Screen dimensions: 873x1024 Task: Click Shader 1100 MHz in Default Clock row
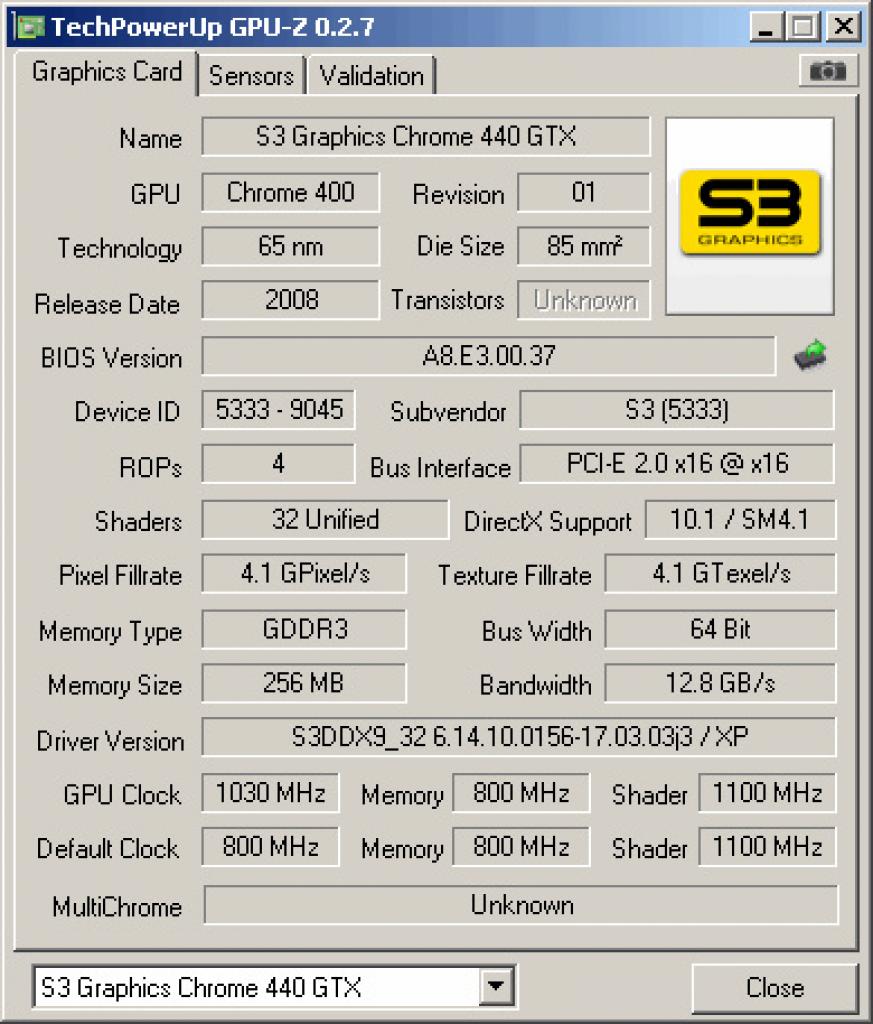(x=767, y=847)
